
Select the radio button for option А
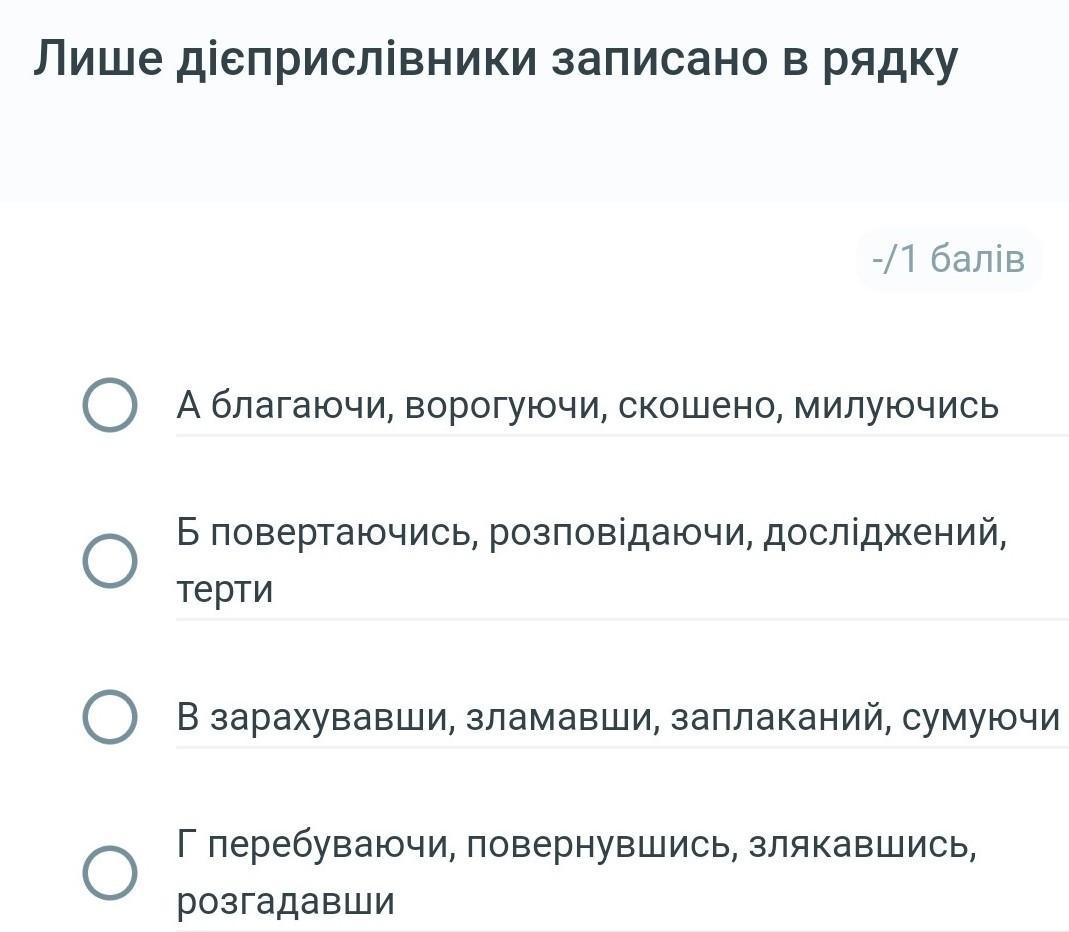[x=109, y=405]
